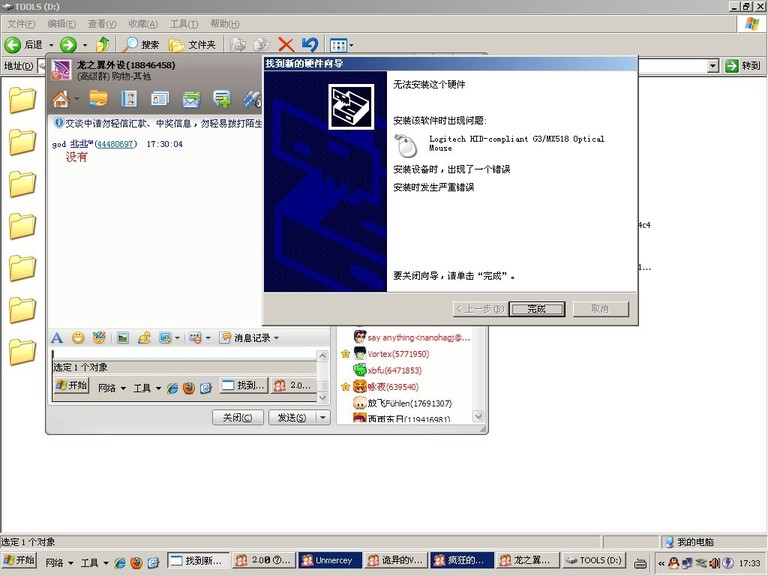Screen dimensions: 768x576
Task: Click the Firefox icon in taskbar quick launch
Action: click(134, 562)
